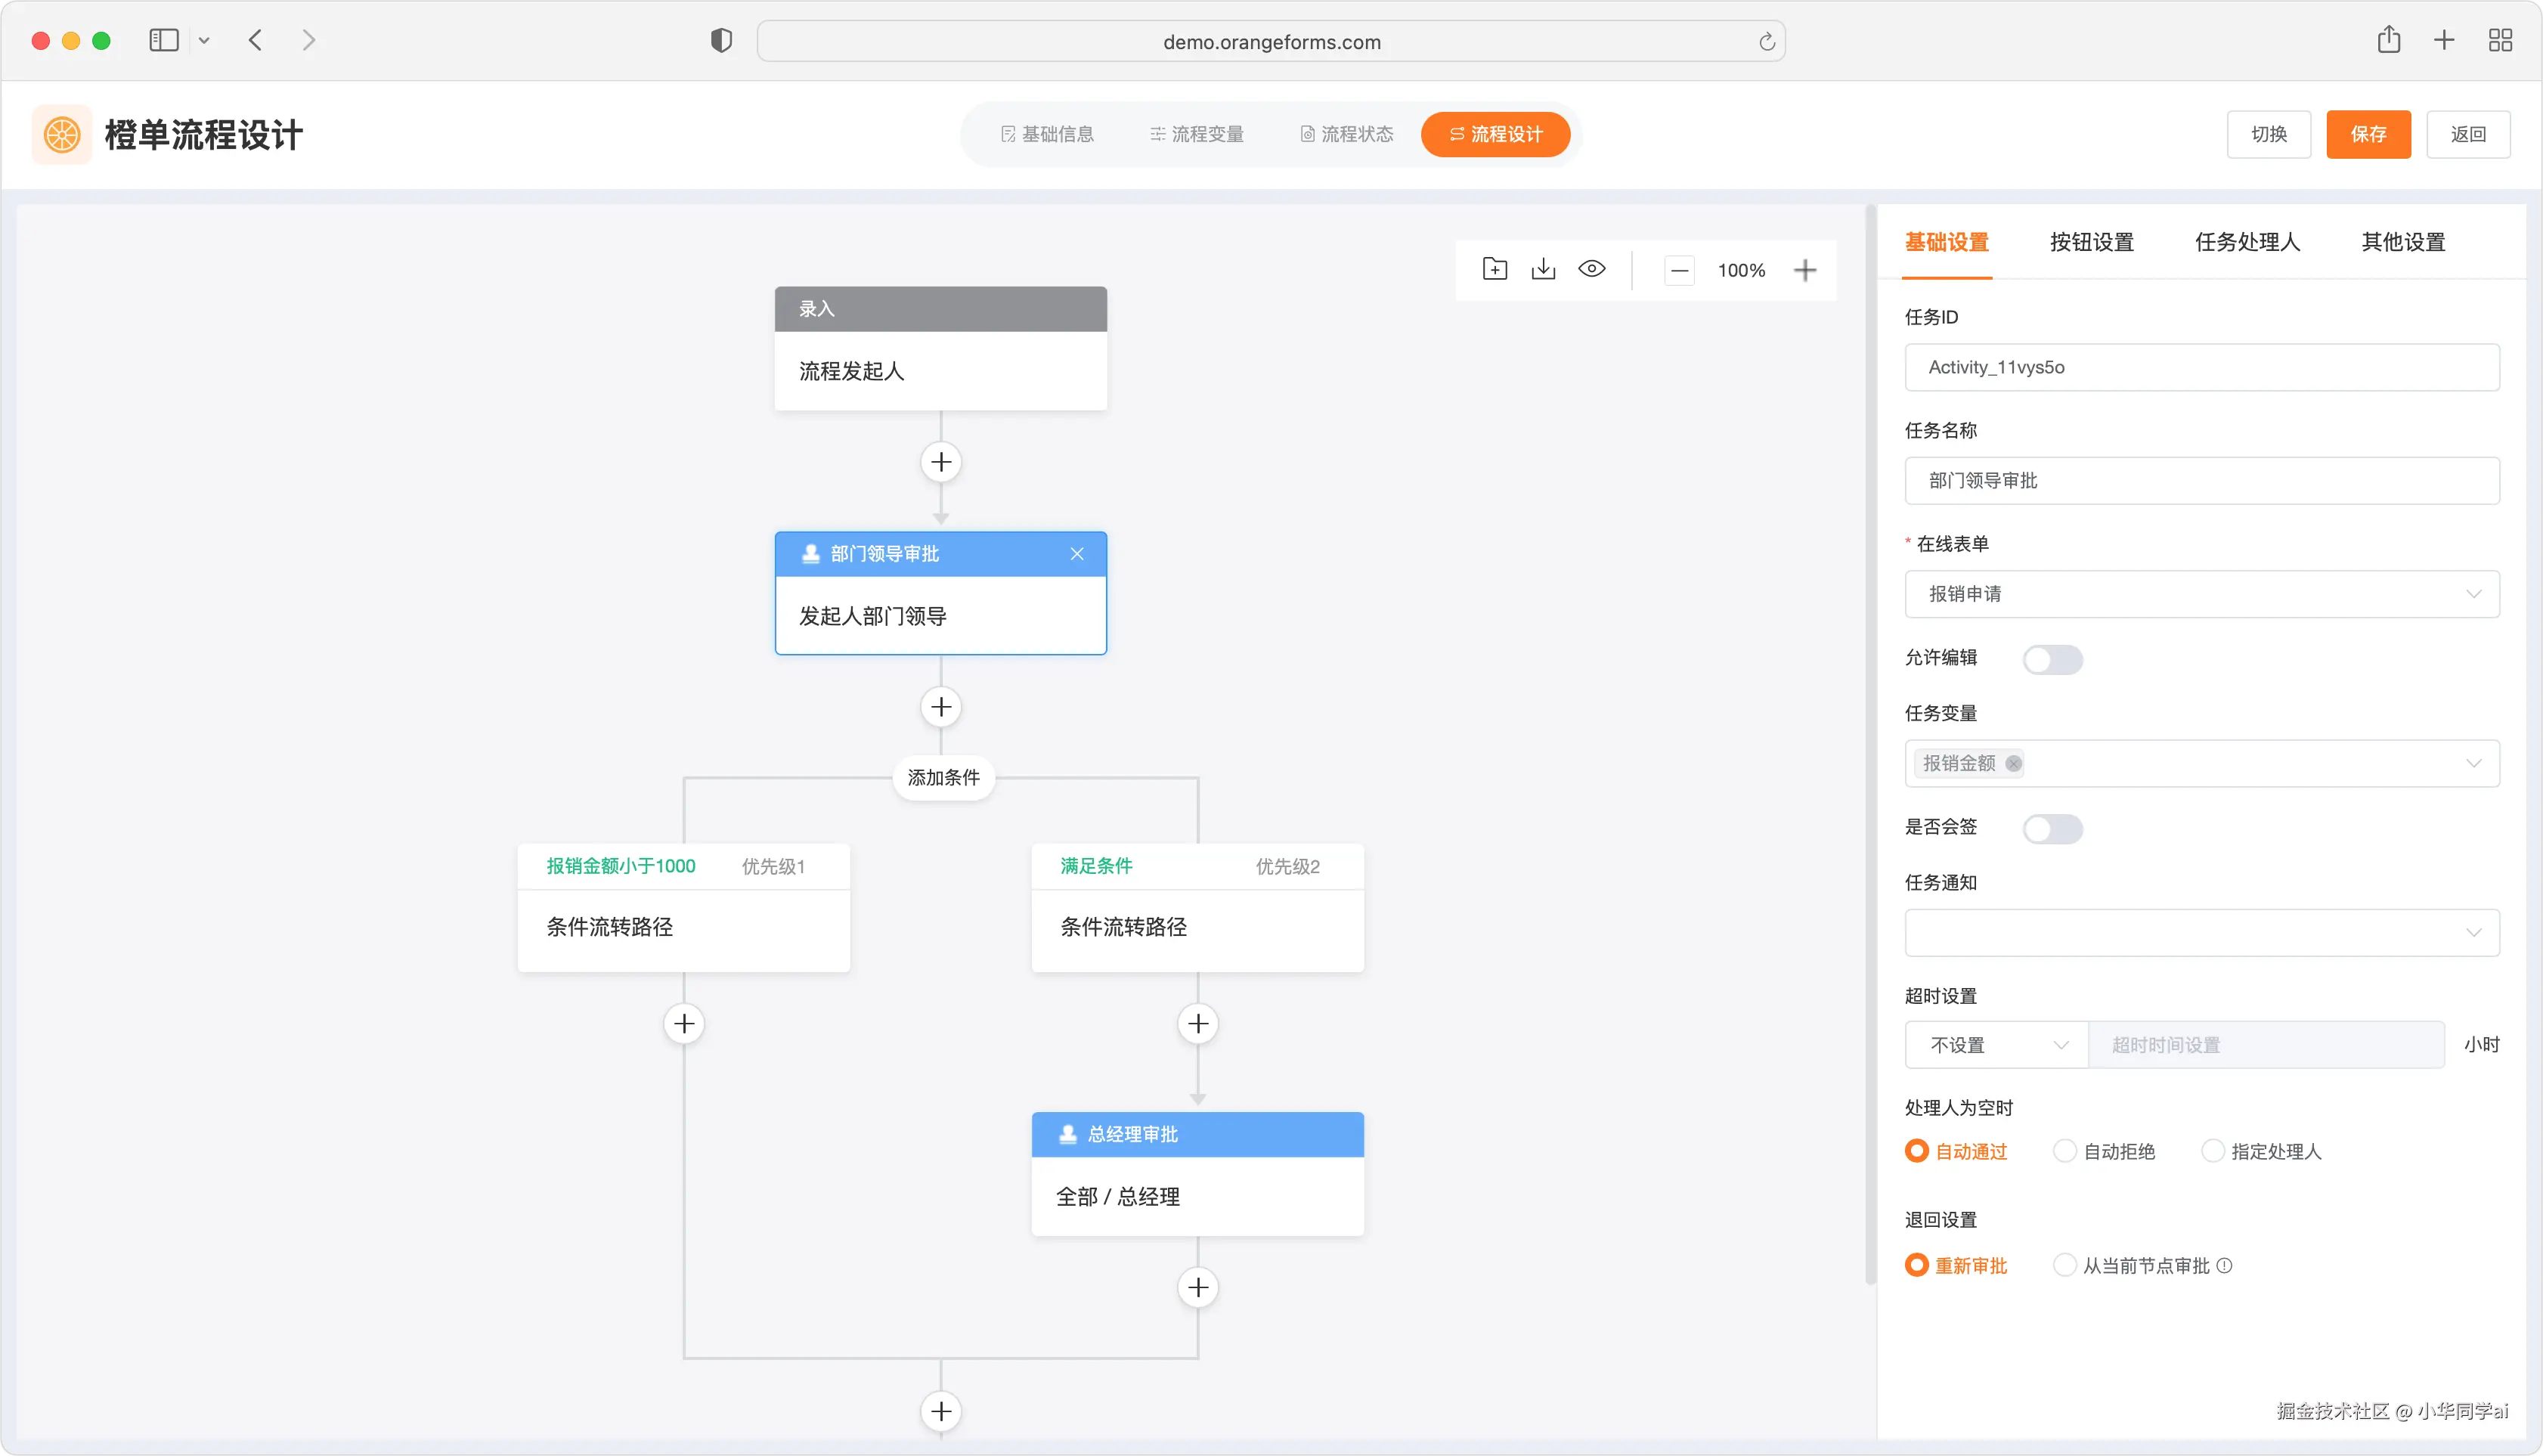Click info icon next to 从当前节点审批
The image size is (2543, 1456).
tap(2224, 1265)
